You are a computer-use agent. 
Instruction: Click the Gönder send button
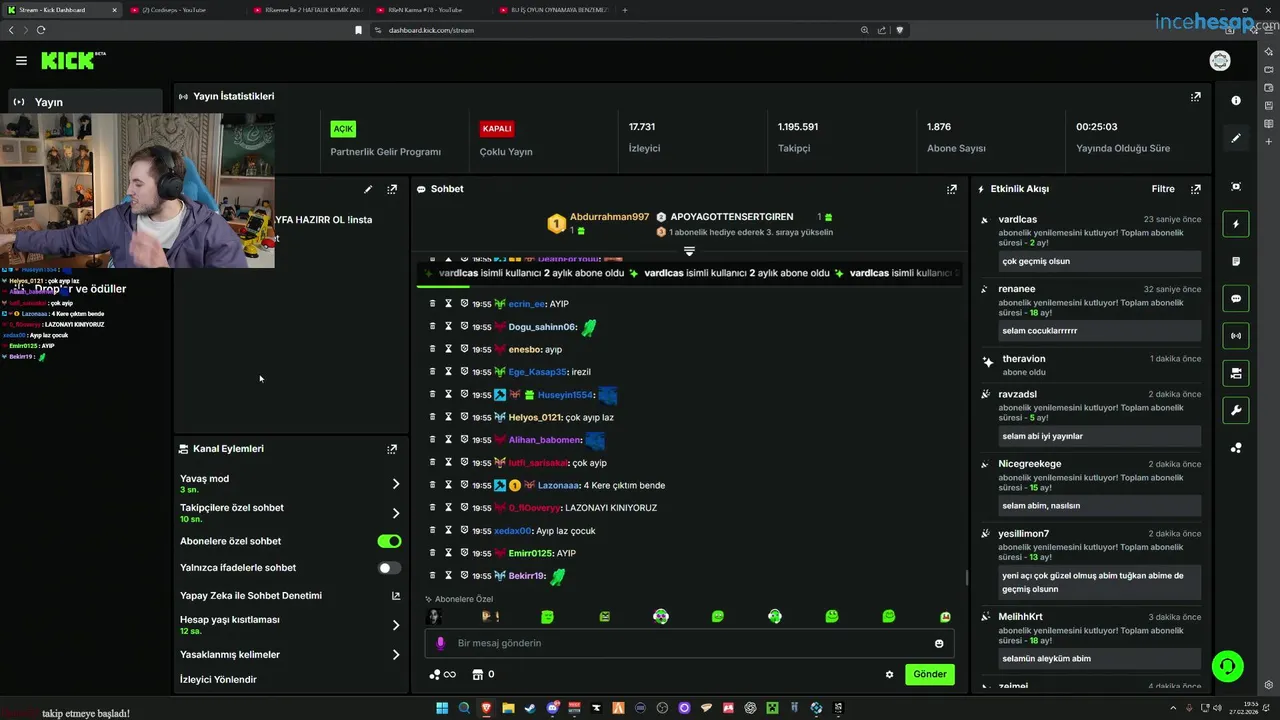click(x=929, y=674)
